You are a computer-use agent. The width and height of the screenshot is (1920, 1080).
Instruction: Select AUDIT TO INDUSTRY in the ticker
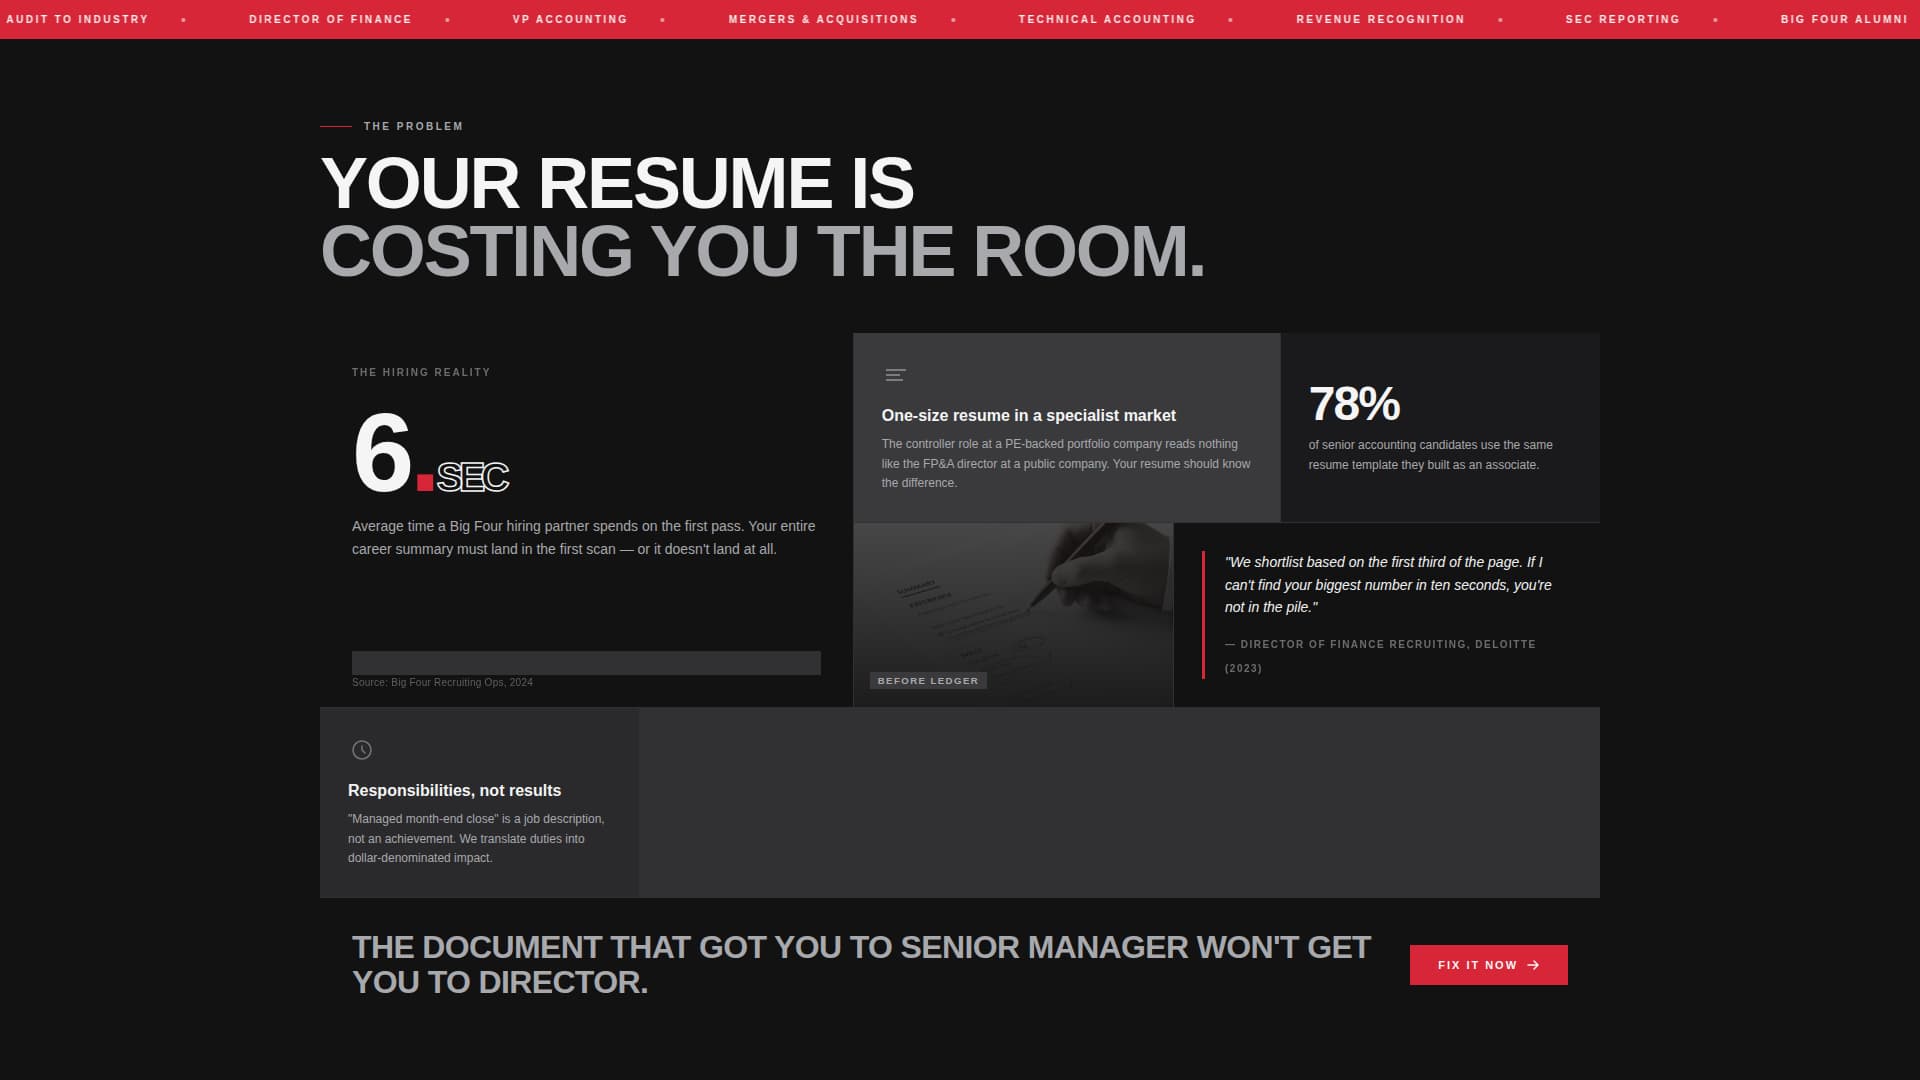click(x=77, y=19)
